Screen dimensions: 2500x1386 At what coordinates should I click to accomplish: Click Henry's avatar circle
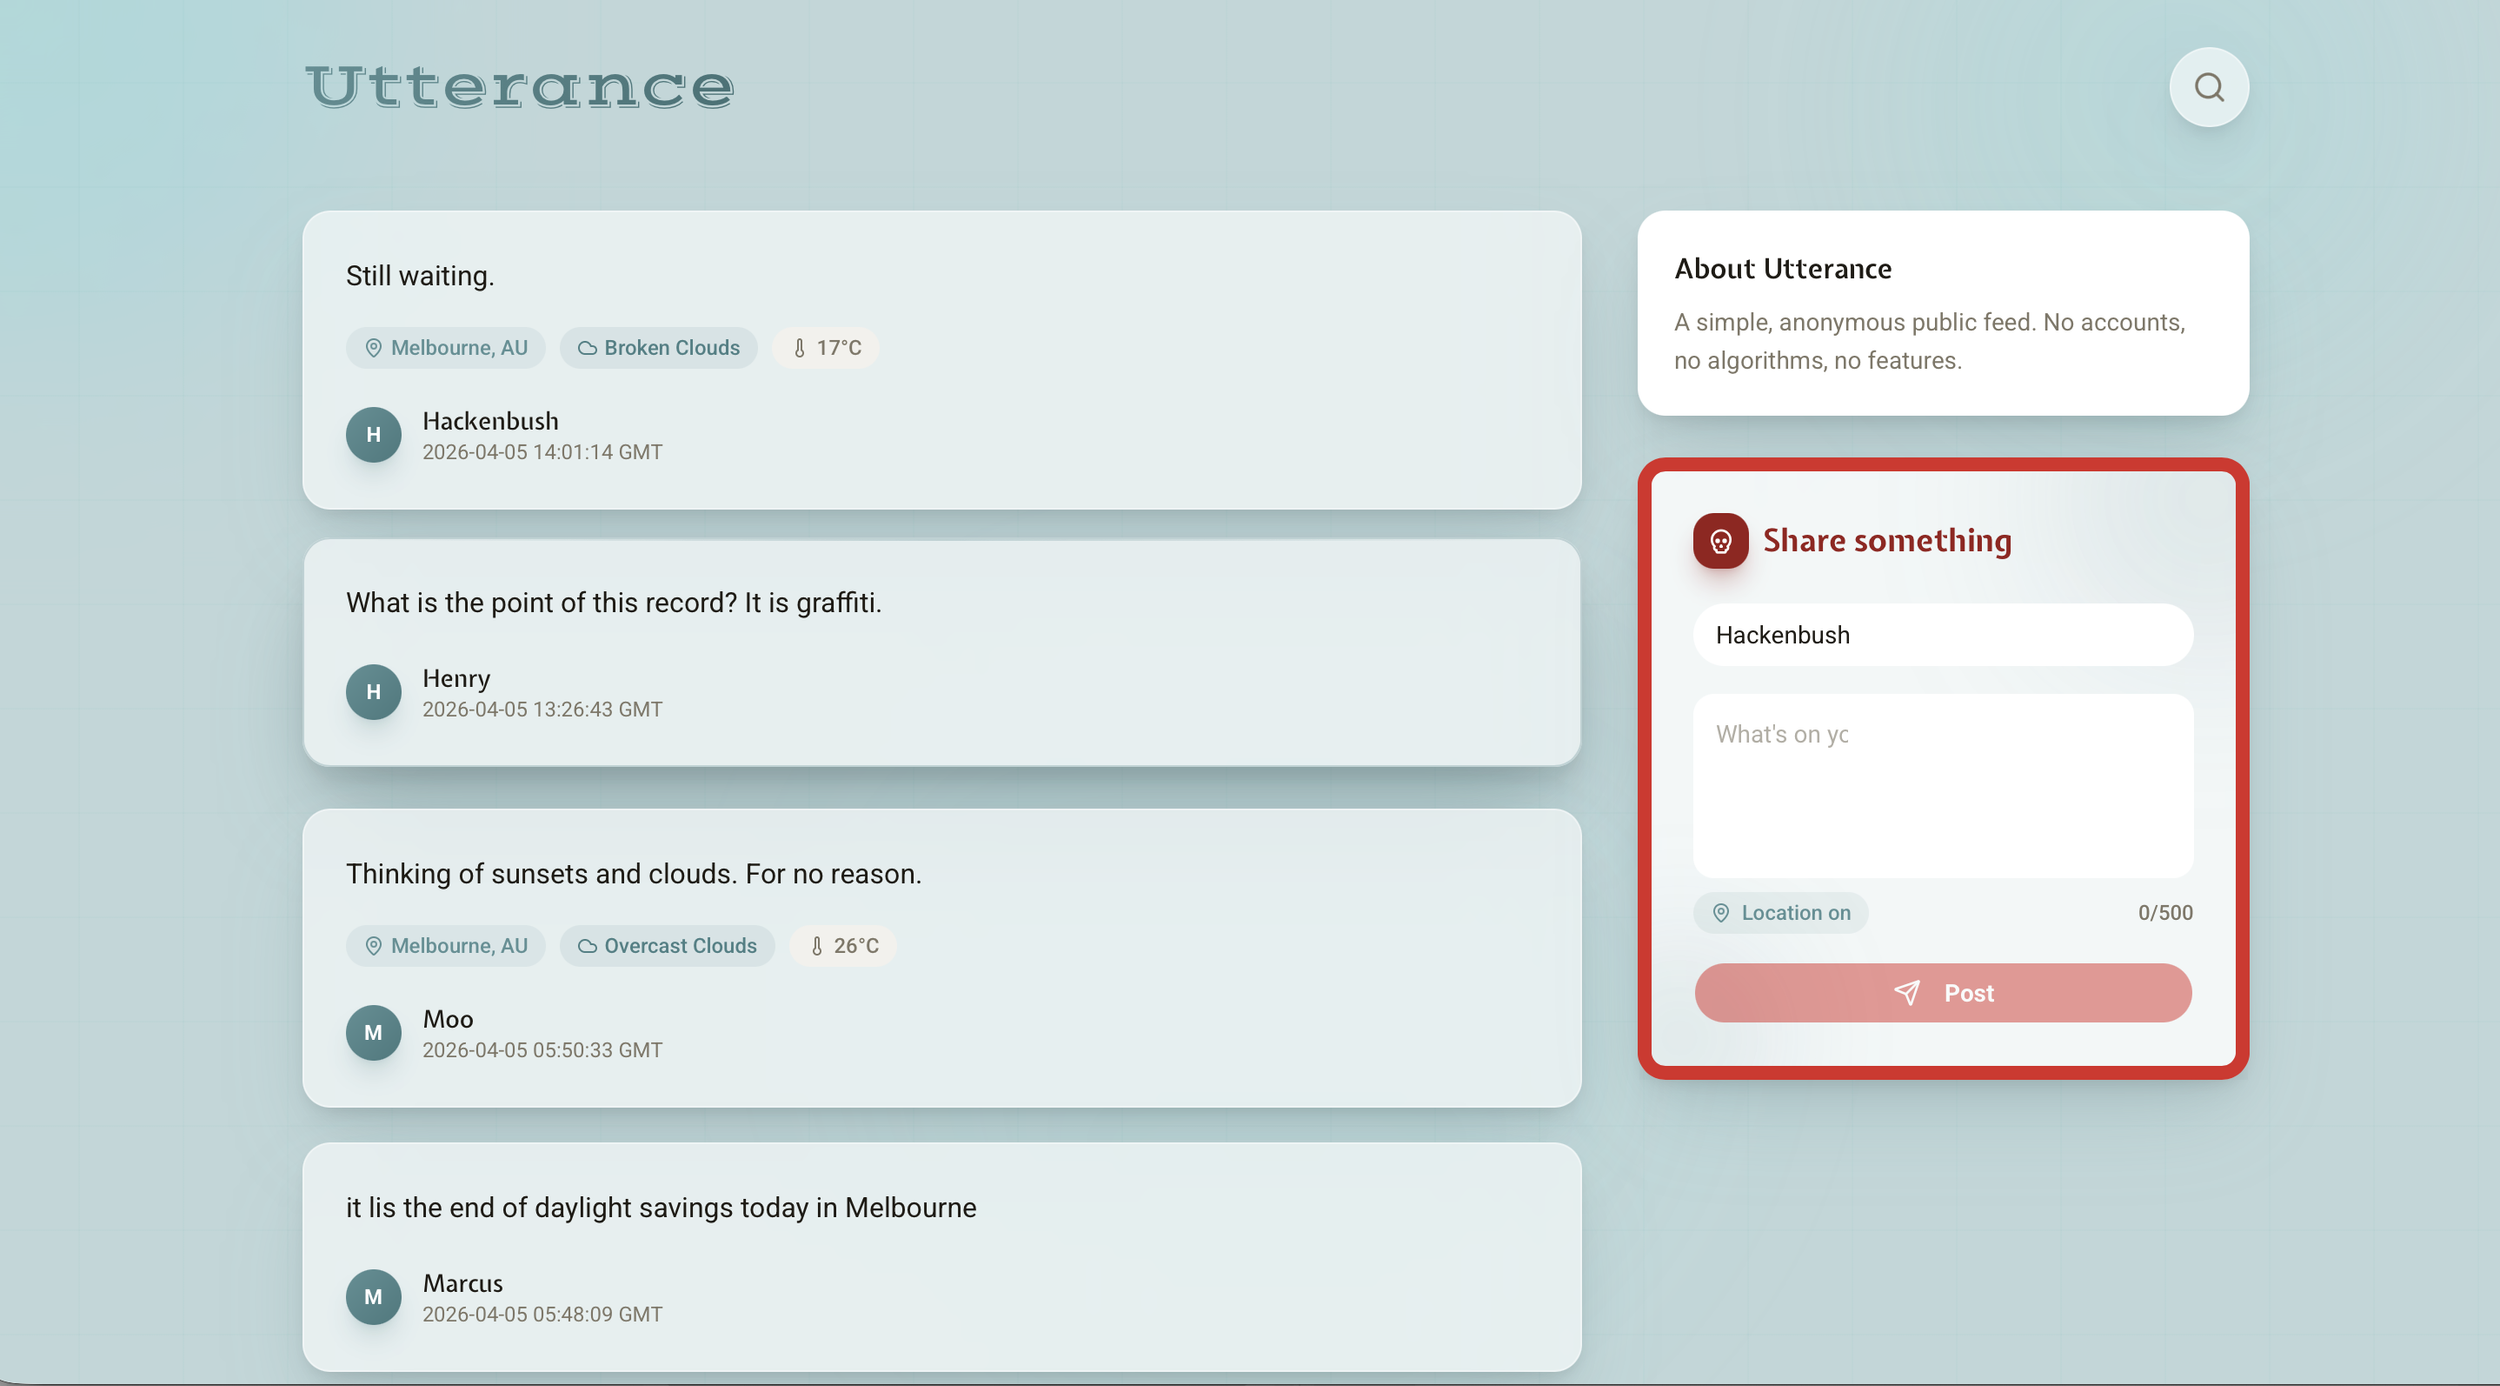pyautogui.click(x=373, y=691)
